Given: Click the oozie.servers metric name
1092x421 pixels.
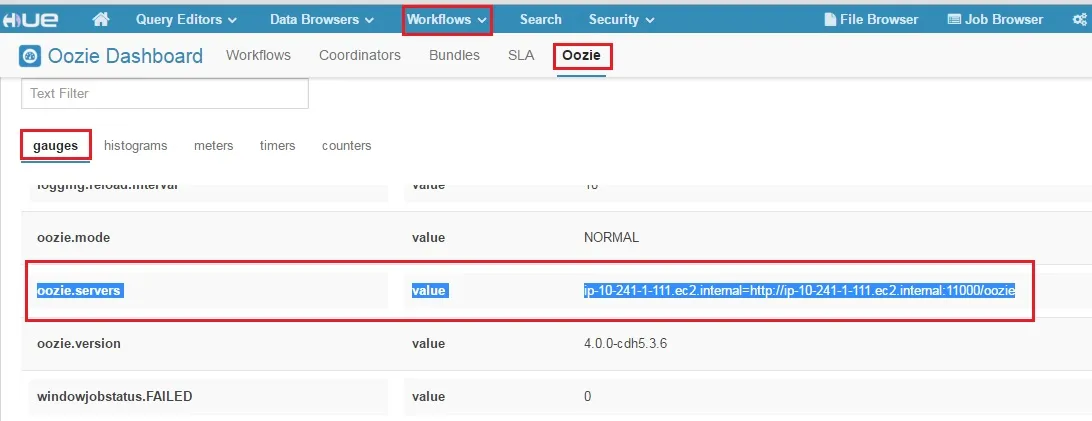Looking at the screenshot, I should [80, 290].
